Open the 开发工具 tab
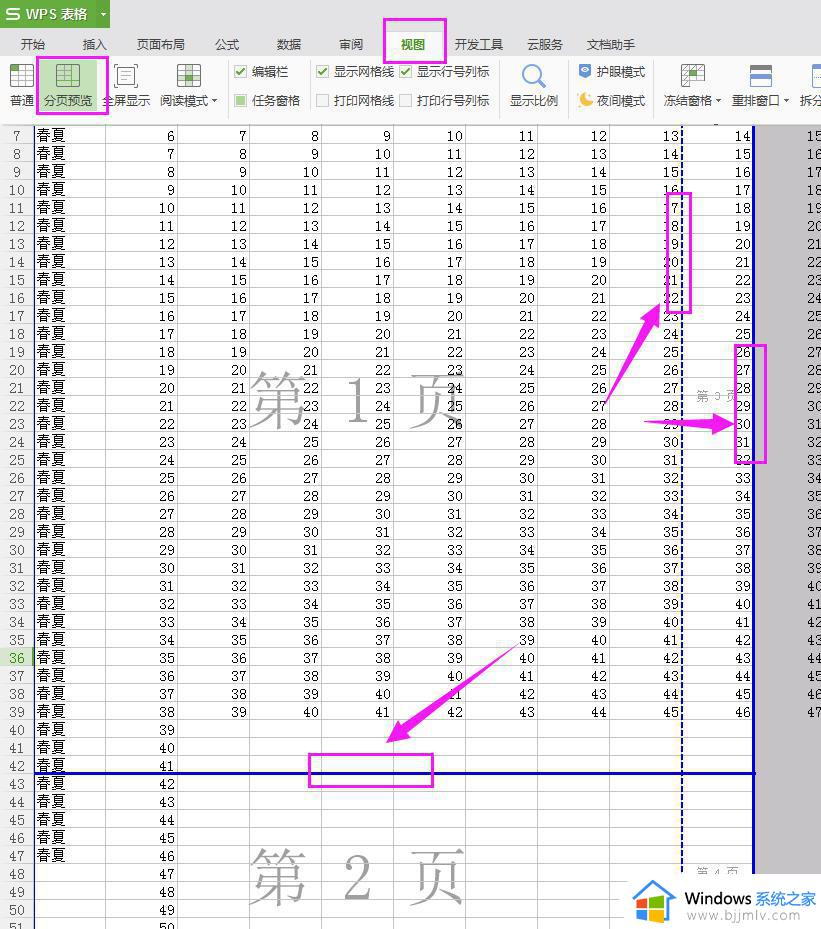This screenshot has width=821, height=929. [479, 44]
